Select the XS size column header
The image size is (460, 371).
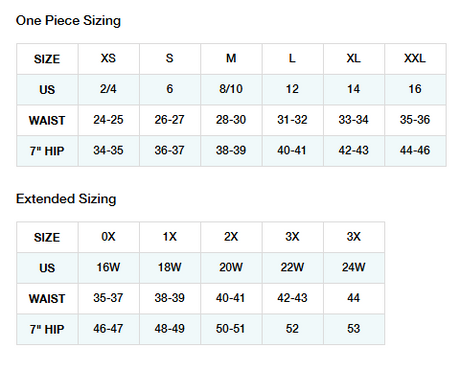tap(109, 59)
